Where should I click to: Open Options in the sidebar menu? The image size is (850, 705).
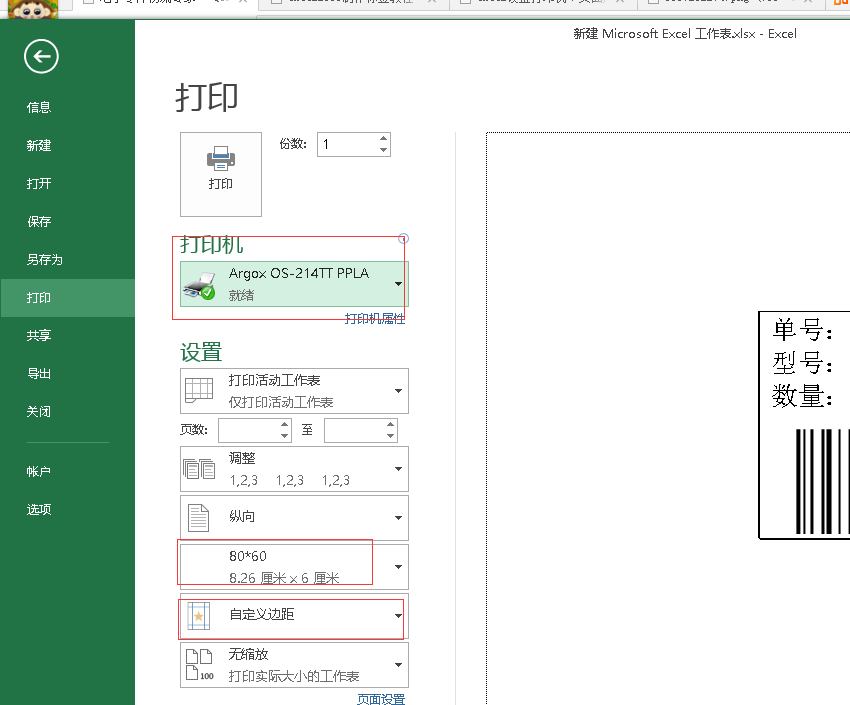point(39,509)
